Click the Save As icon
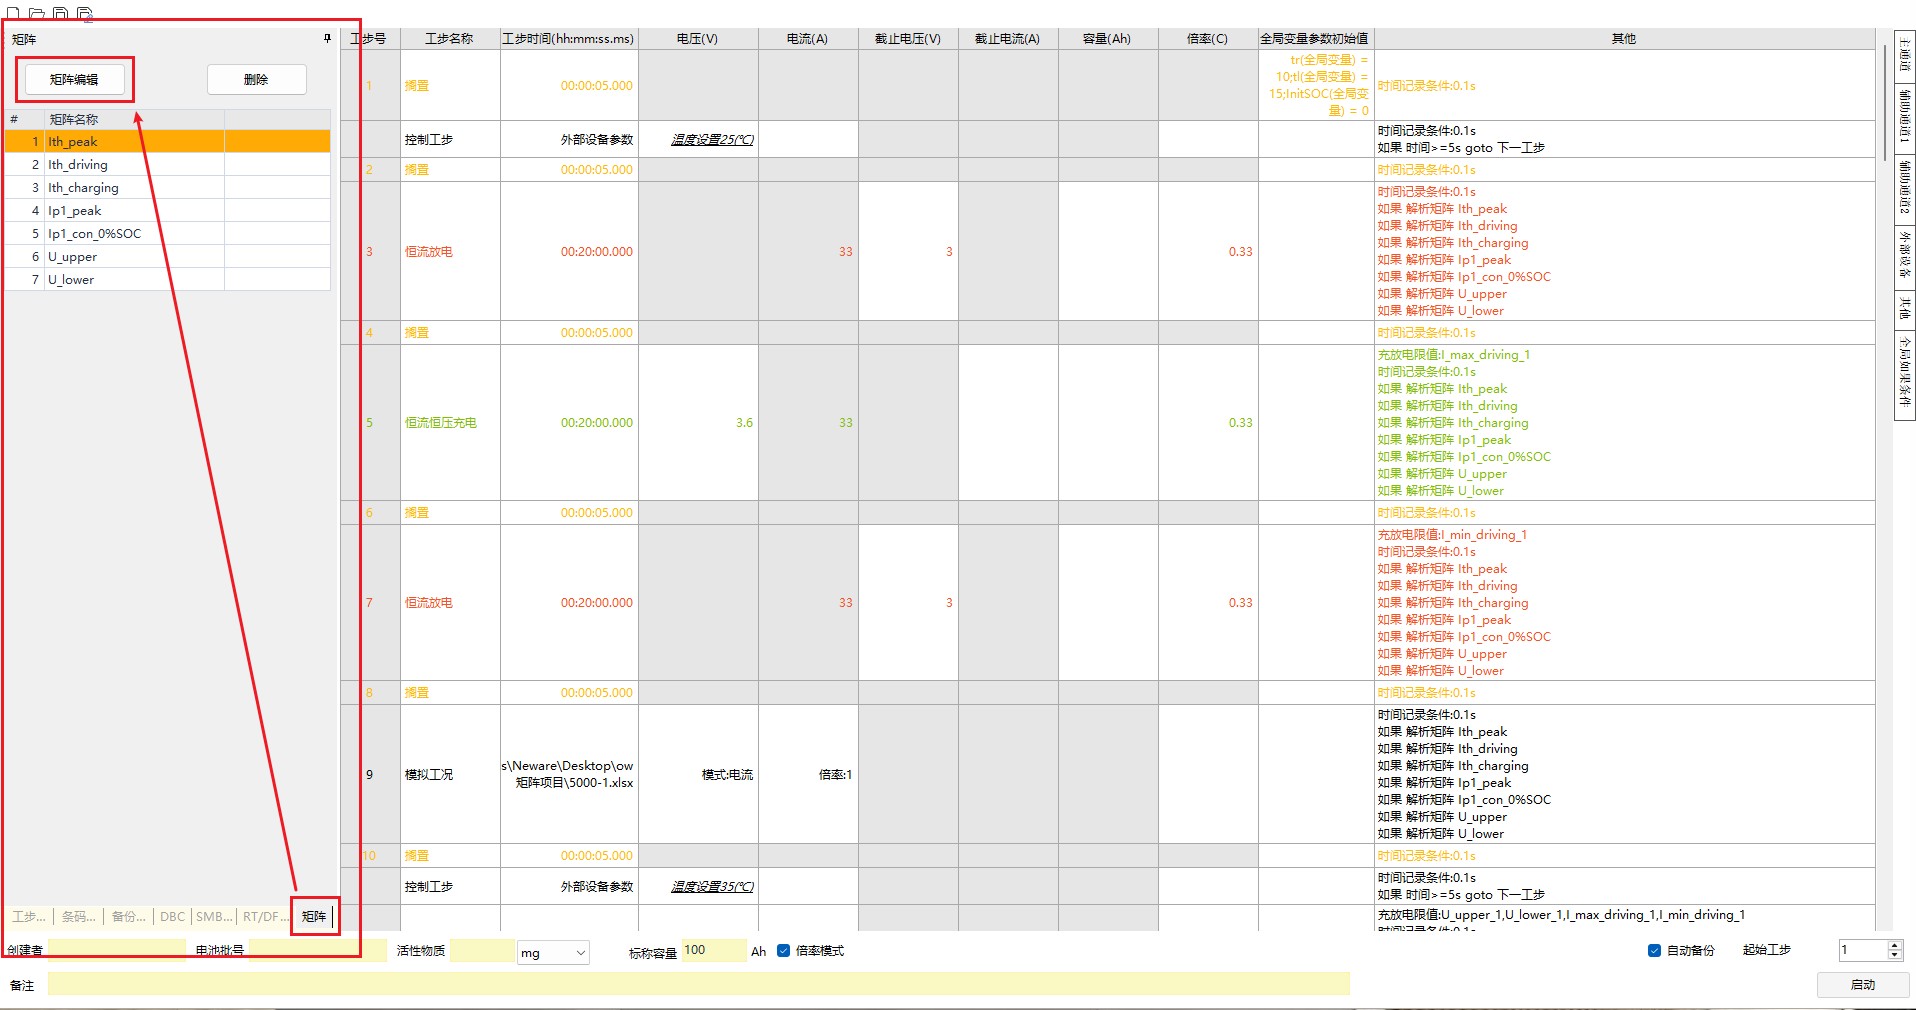Screen dimensions: 1916x1010 (x=85, y=14)
